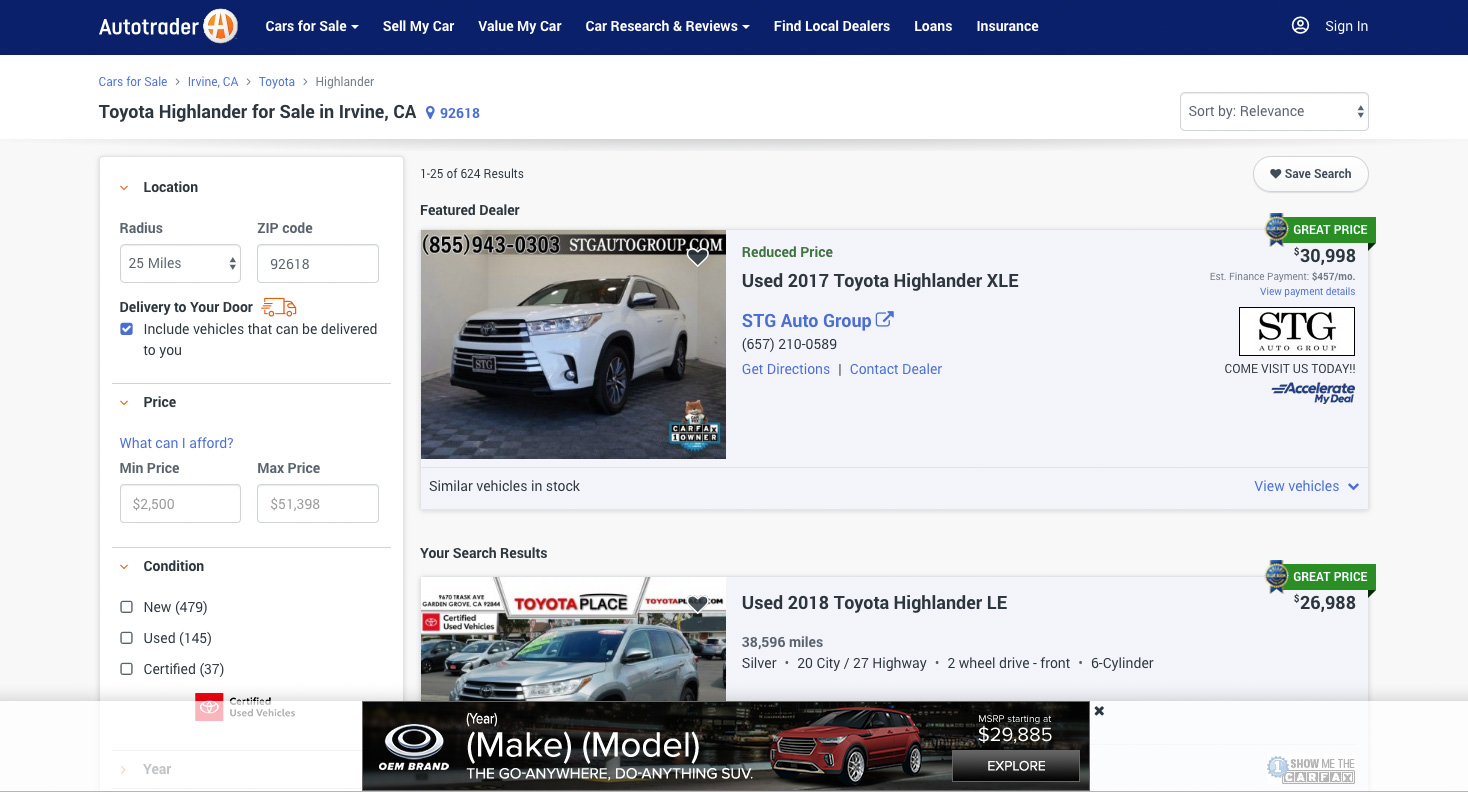Open Used 2018 Toyota Highlander LE listing title
The image size is (1468, 792).
point(874,603)
